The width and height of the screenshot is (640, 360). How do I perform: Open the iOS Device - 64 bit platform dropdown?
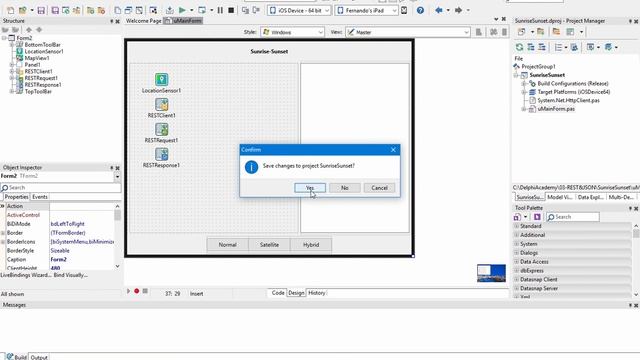tap(299, 10)
